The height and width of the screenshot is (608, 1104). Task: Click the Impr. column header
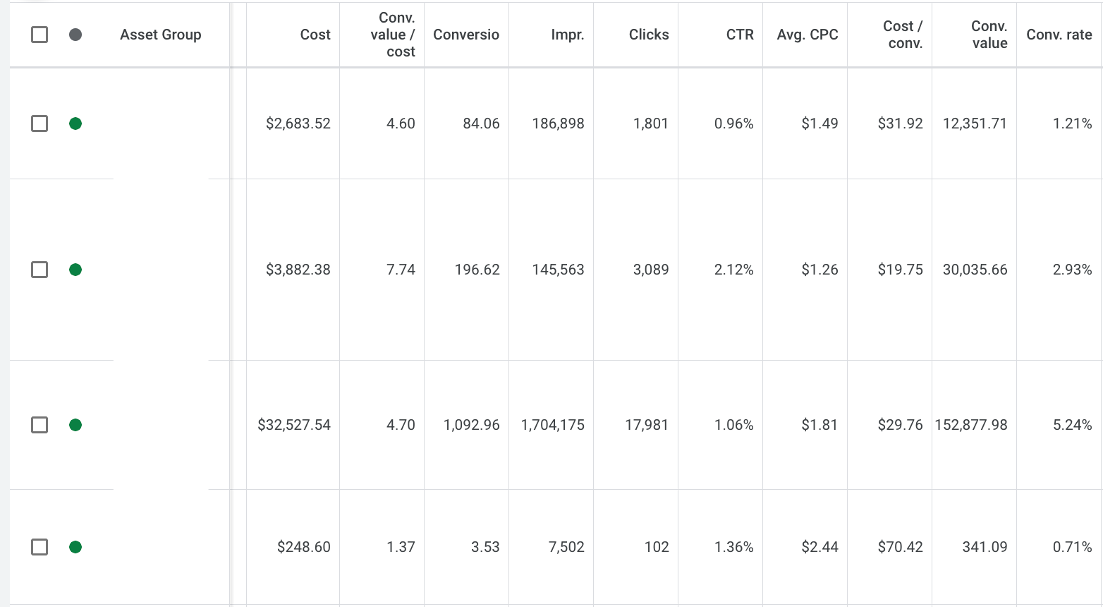pyautogui.click(x=566, y=35)
